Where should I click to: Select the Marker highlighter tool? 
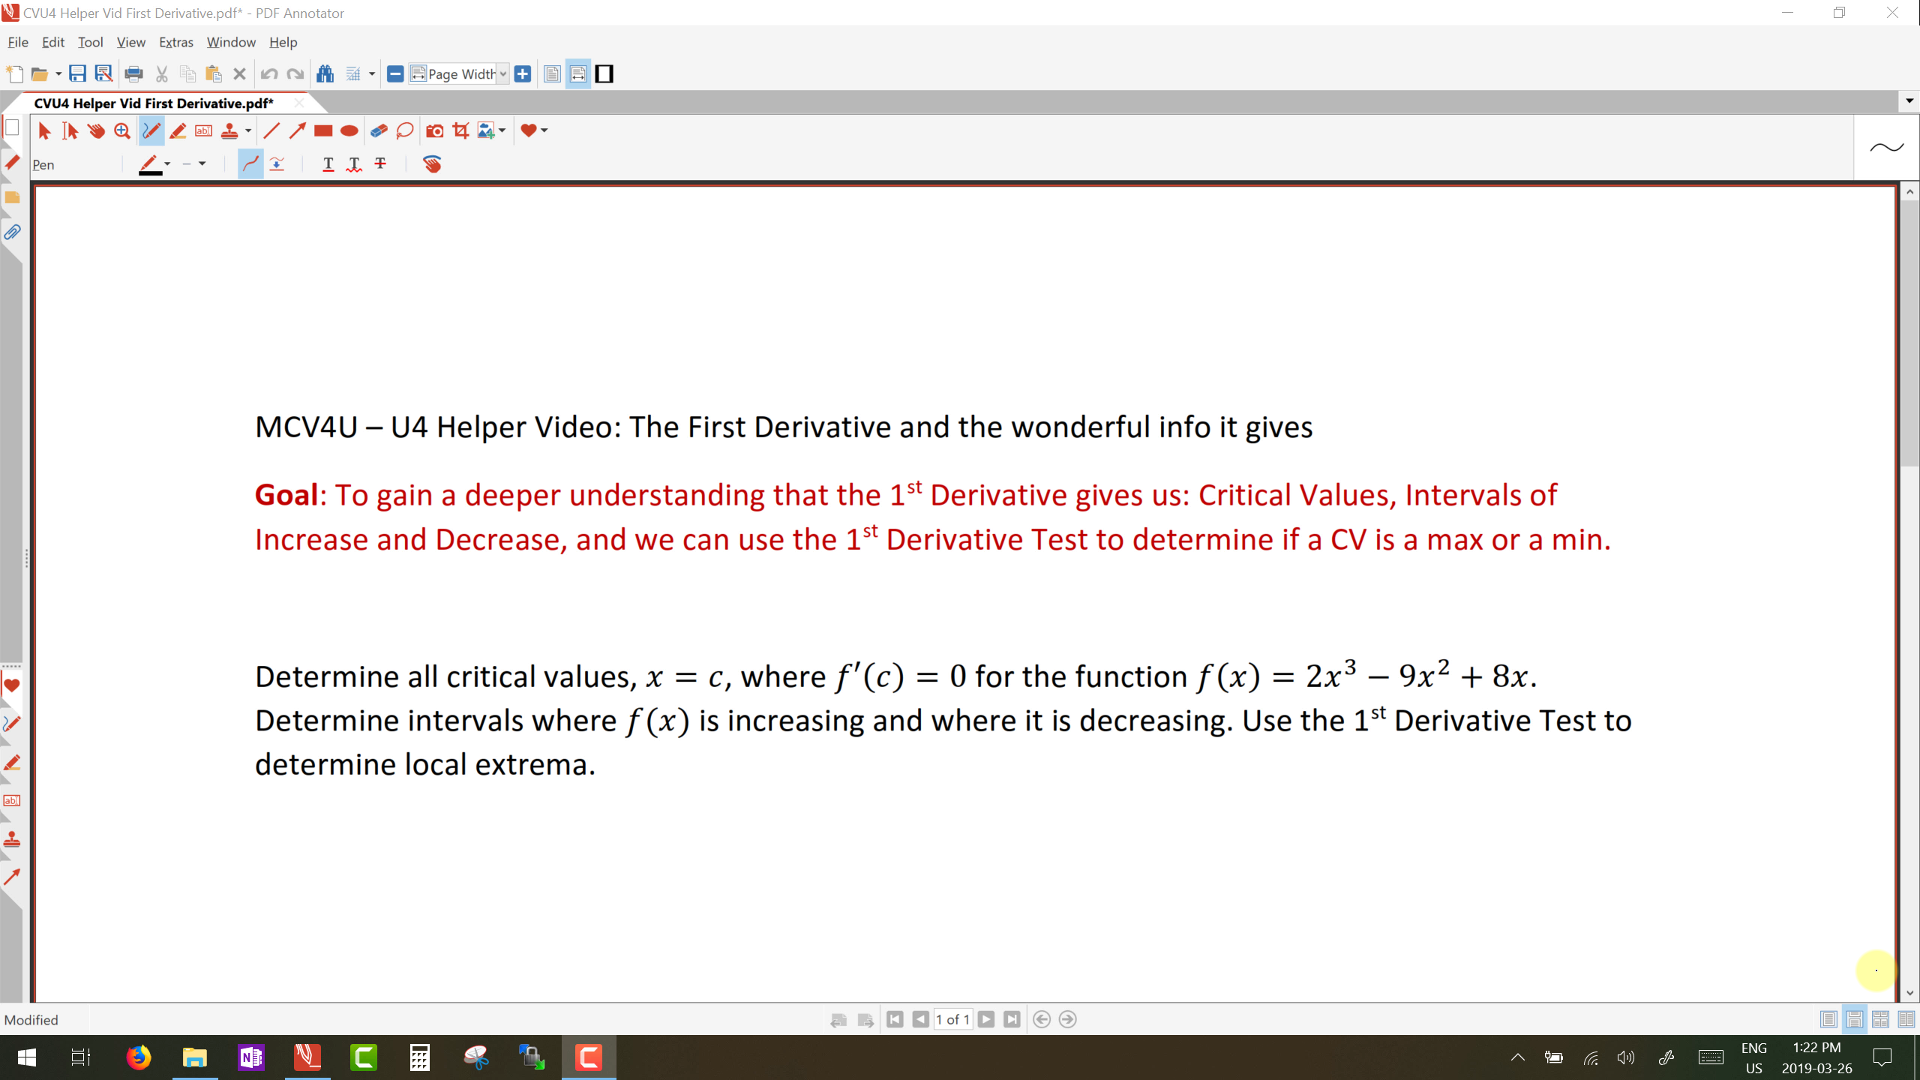pyautogui.click(x=178, y=131)
